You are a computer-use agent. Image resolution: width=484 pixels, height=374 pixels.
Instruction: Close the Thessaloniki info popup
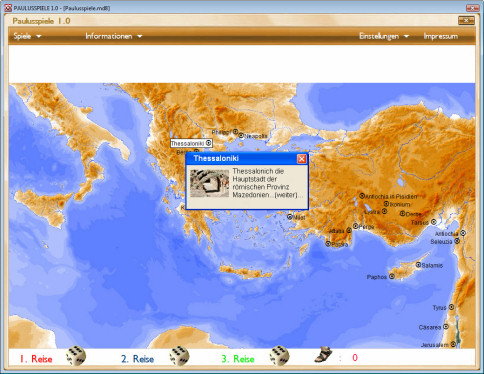point(302,159)
